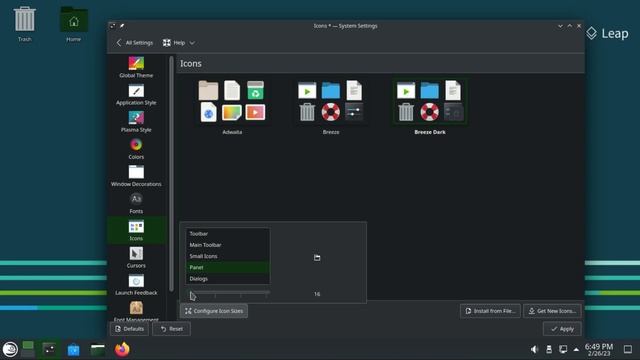
Task: Expand hidden system tray icons
Action: (576, 349)
